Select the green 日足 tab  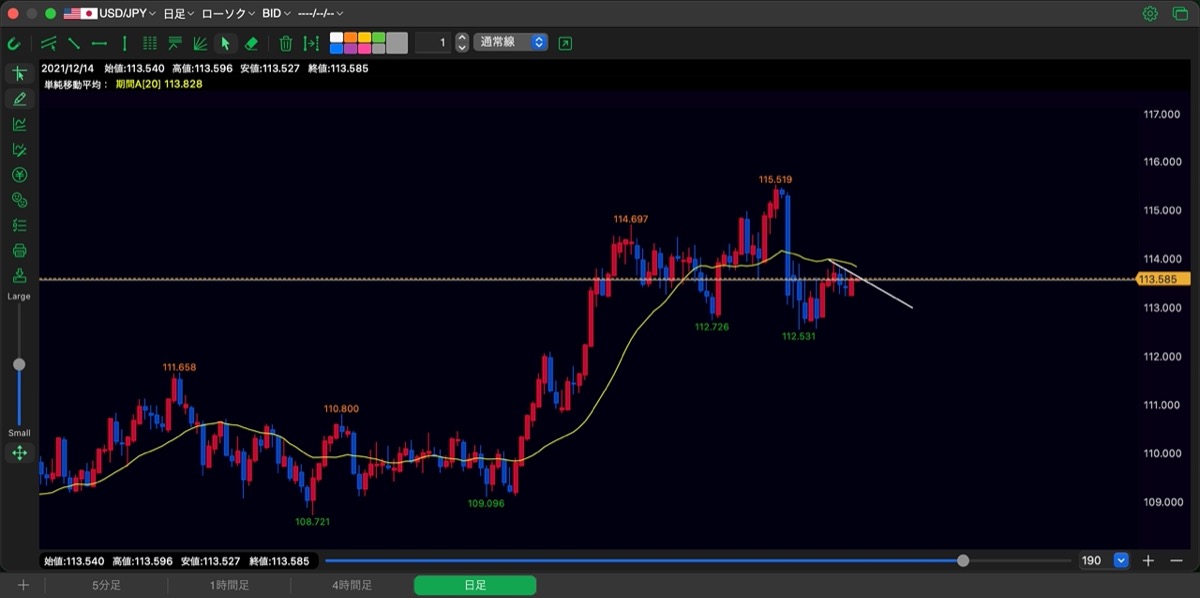(x=475, y=585)
